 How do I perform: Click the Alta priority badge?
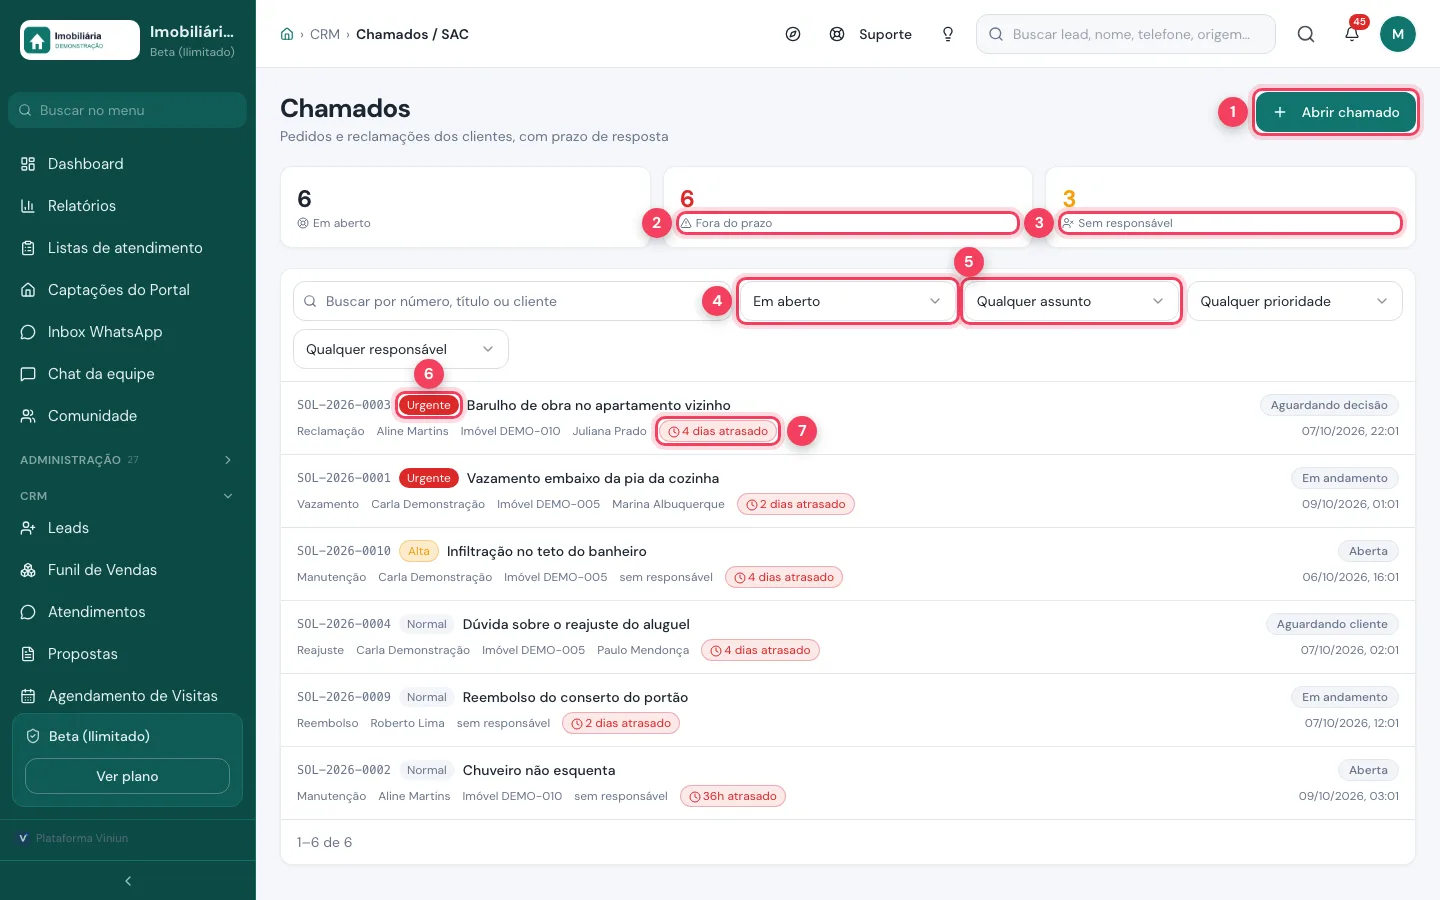[419, 551]
